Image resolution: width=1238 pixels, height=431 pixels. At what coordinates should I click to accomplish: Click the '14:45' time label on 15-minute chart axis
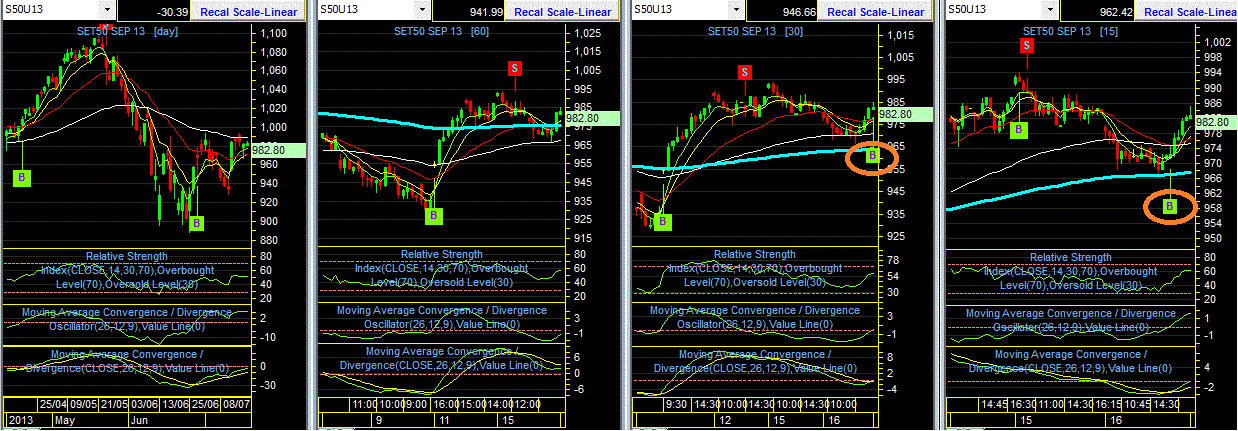[994, 405]
